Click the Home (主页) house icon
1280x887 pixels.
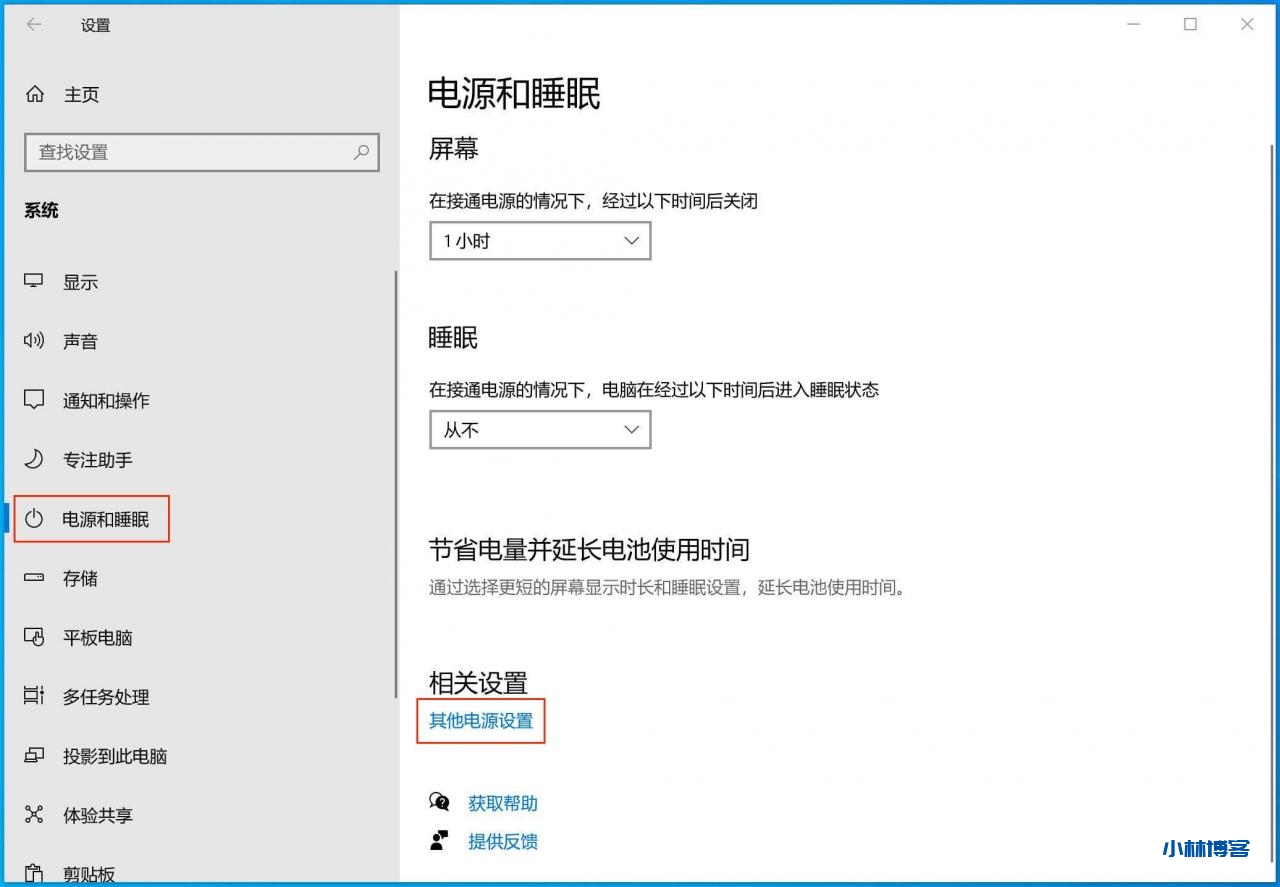pos(35,94)
